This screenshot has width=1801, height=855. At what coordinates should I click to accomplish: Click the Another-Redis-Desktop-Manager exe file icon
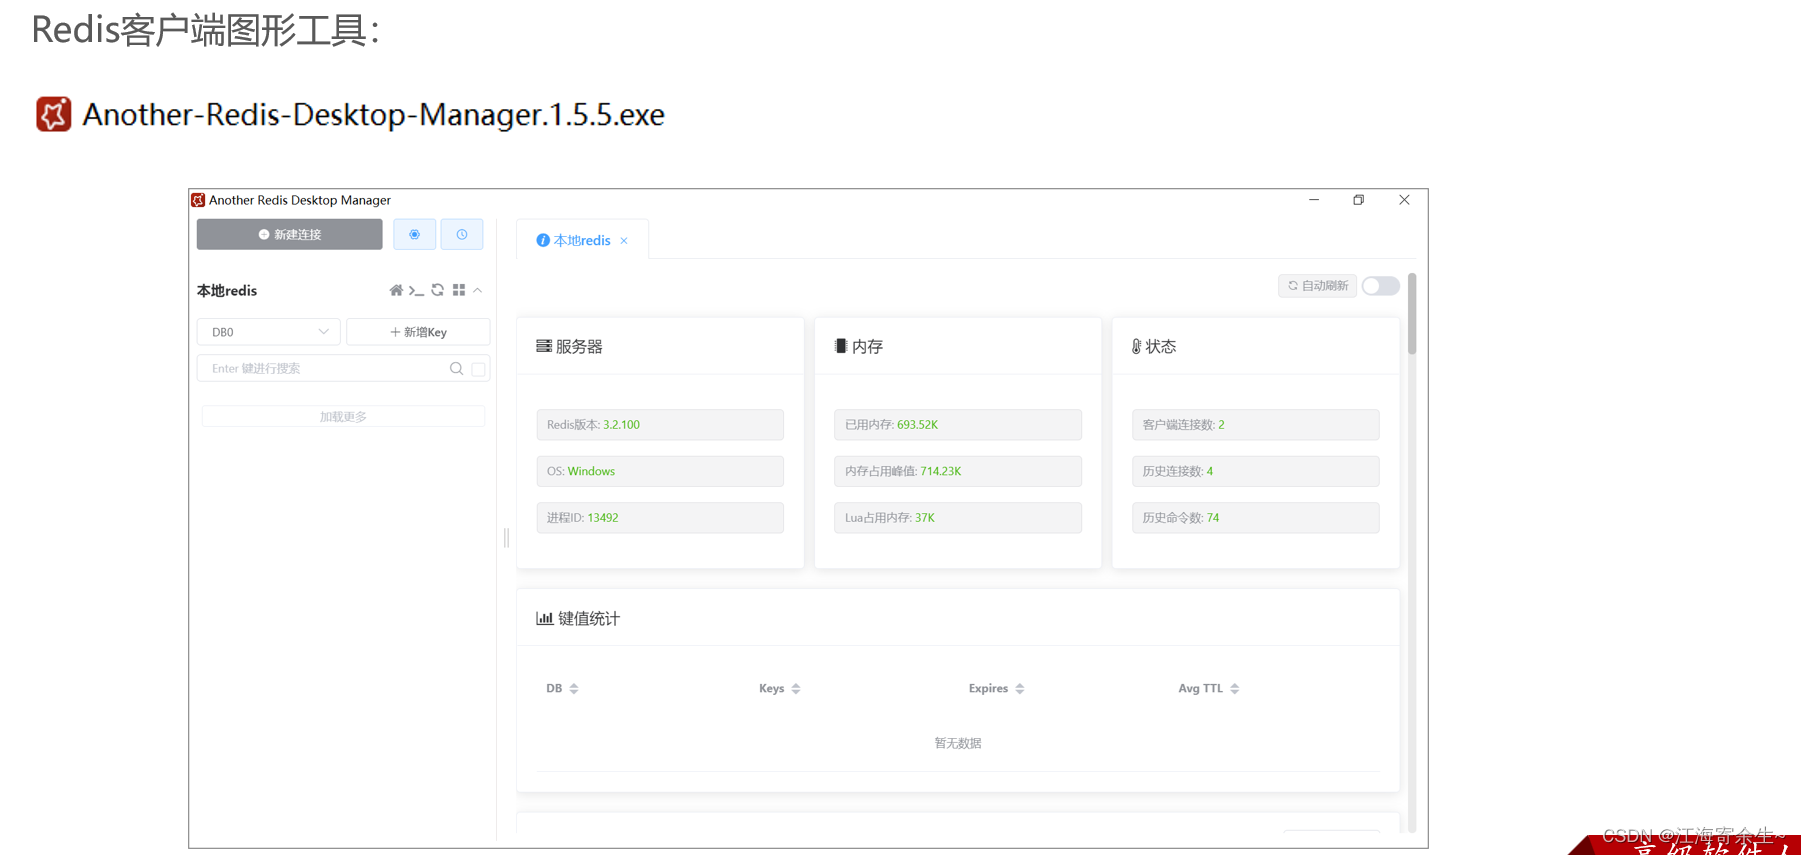click(x=54, y=114)
